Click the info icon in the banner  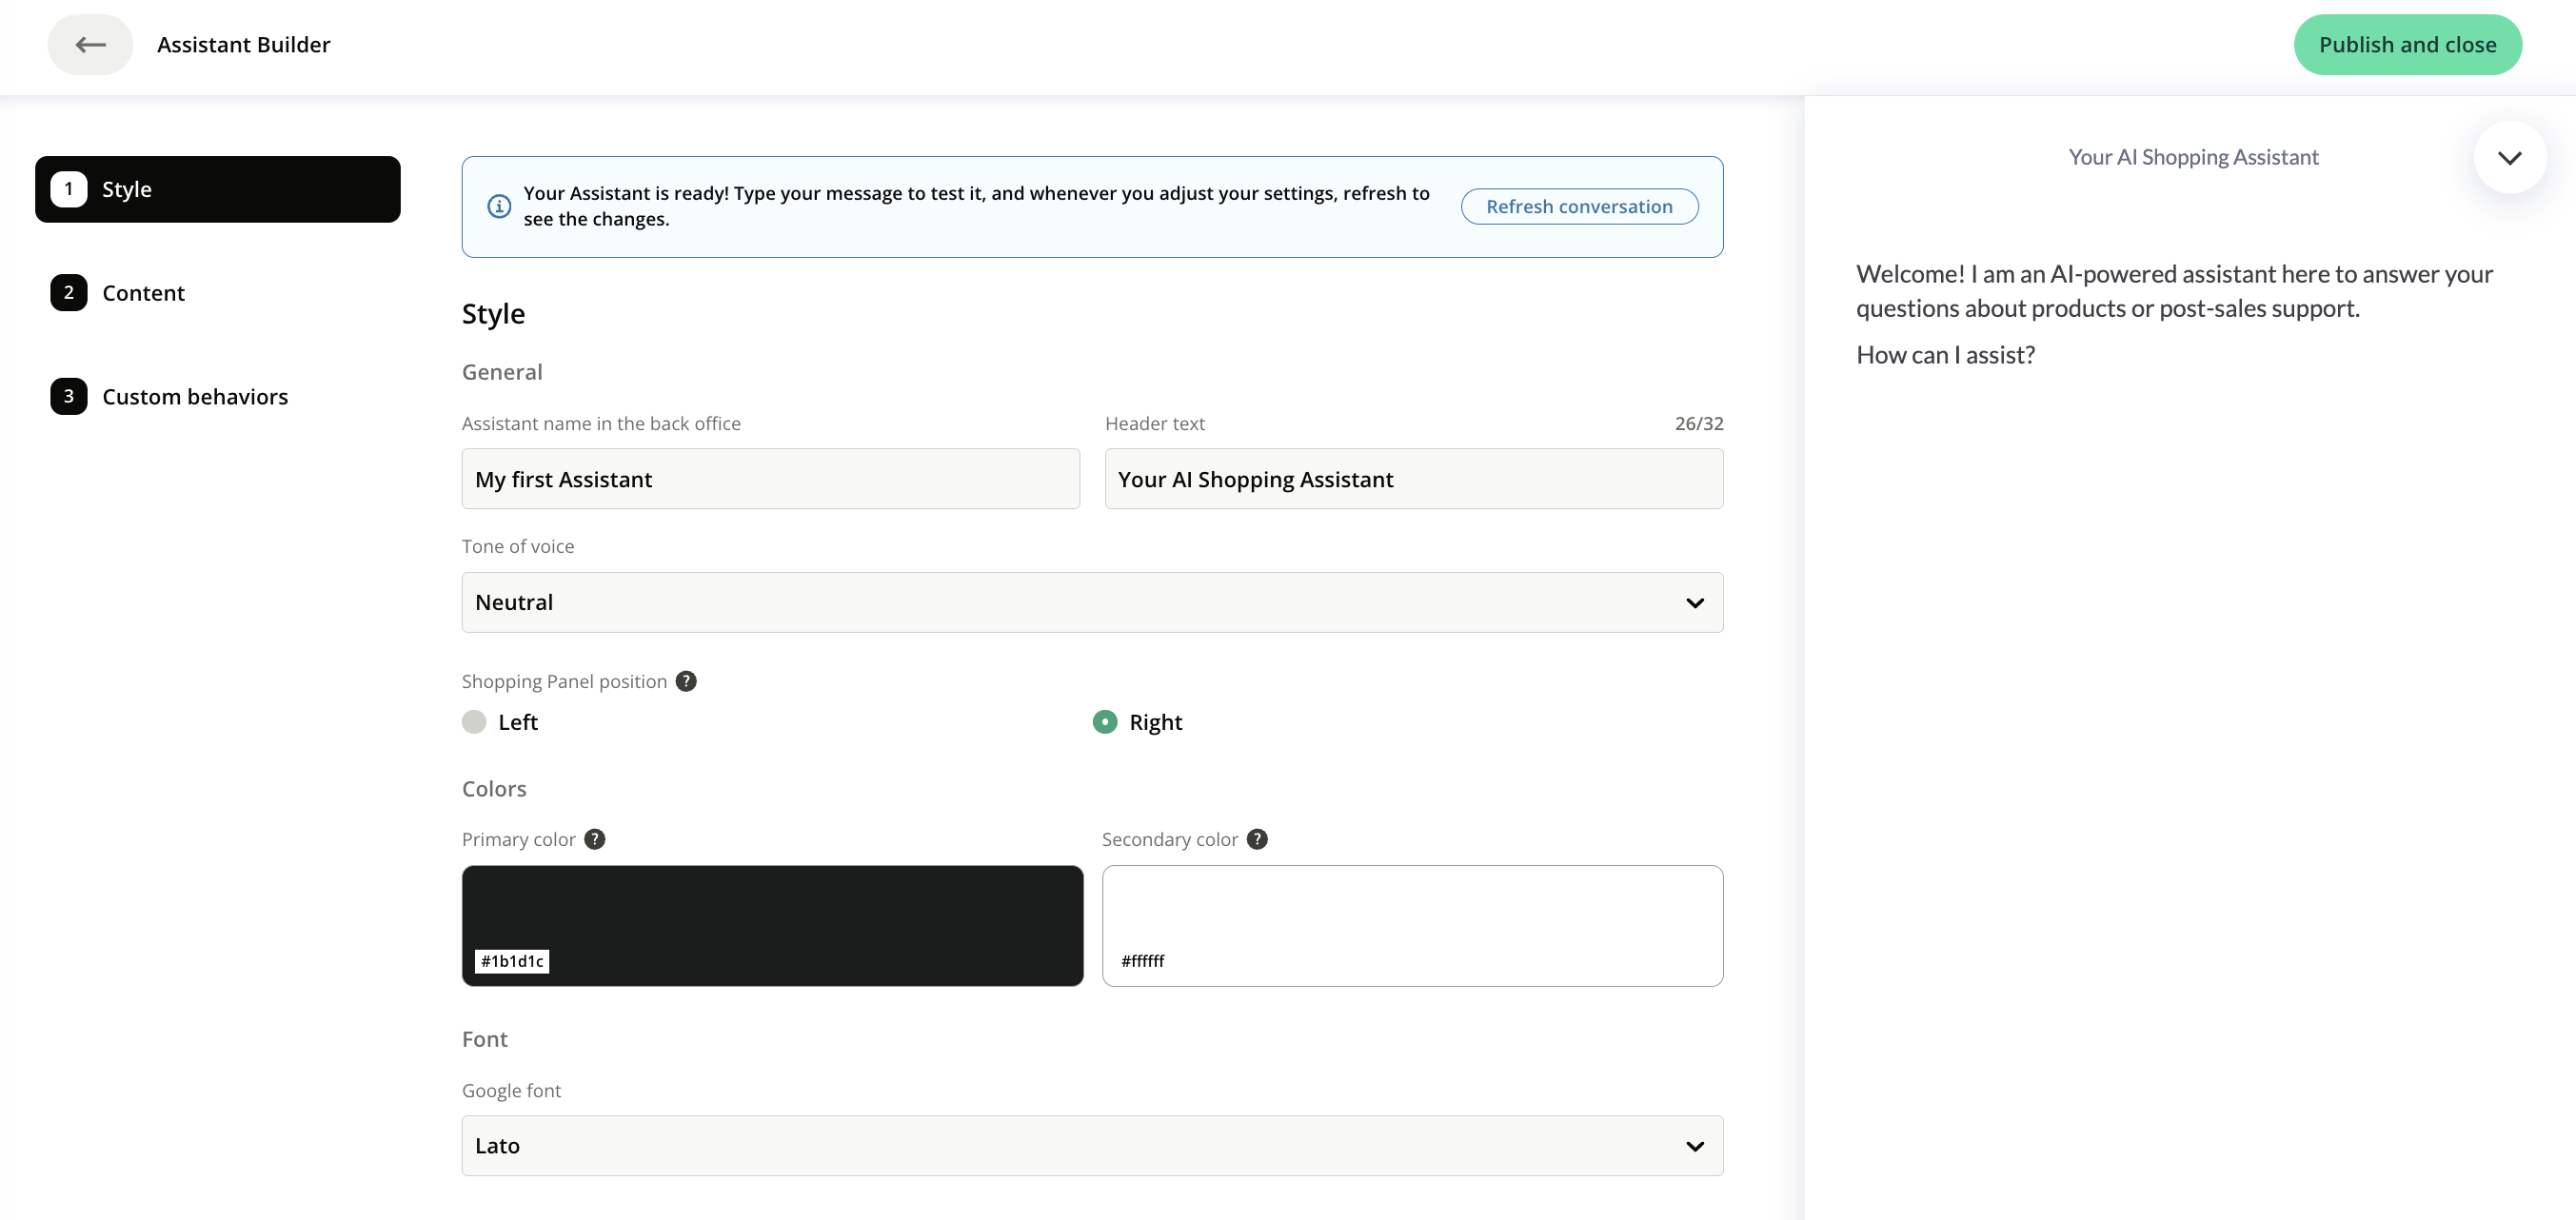[x=499, y=206]
